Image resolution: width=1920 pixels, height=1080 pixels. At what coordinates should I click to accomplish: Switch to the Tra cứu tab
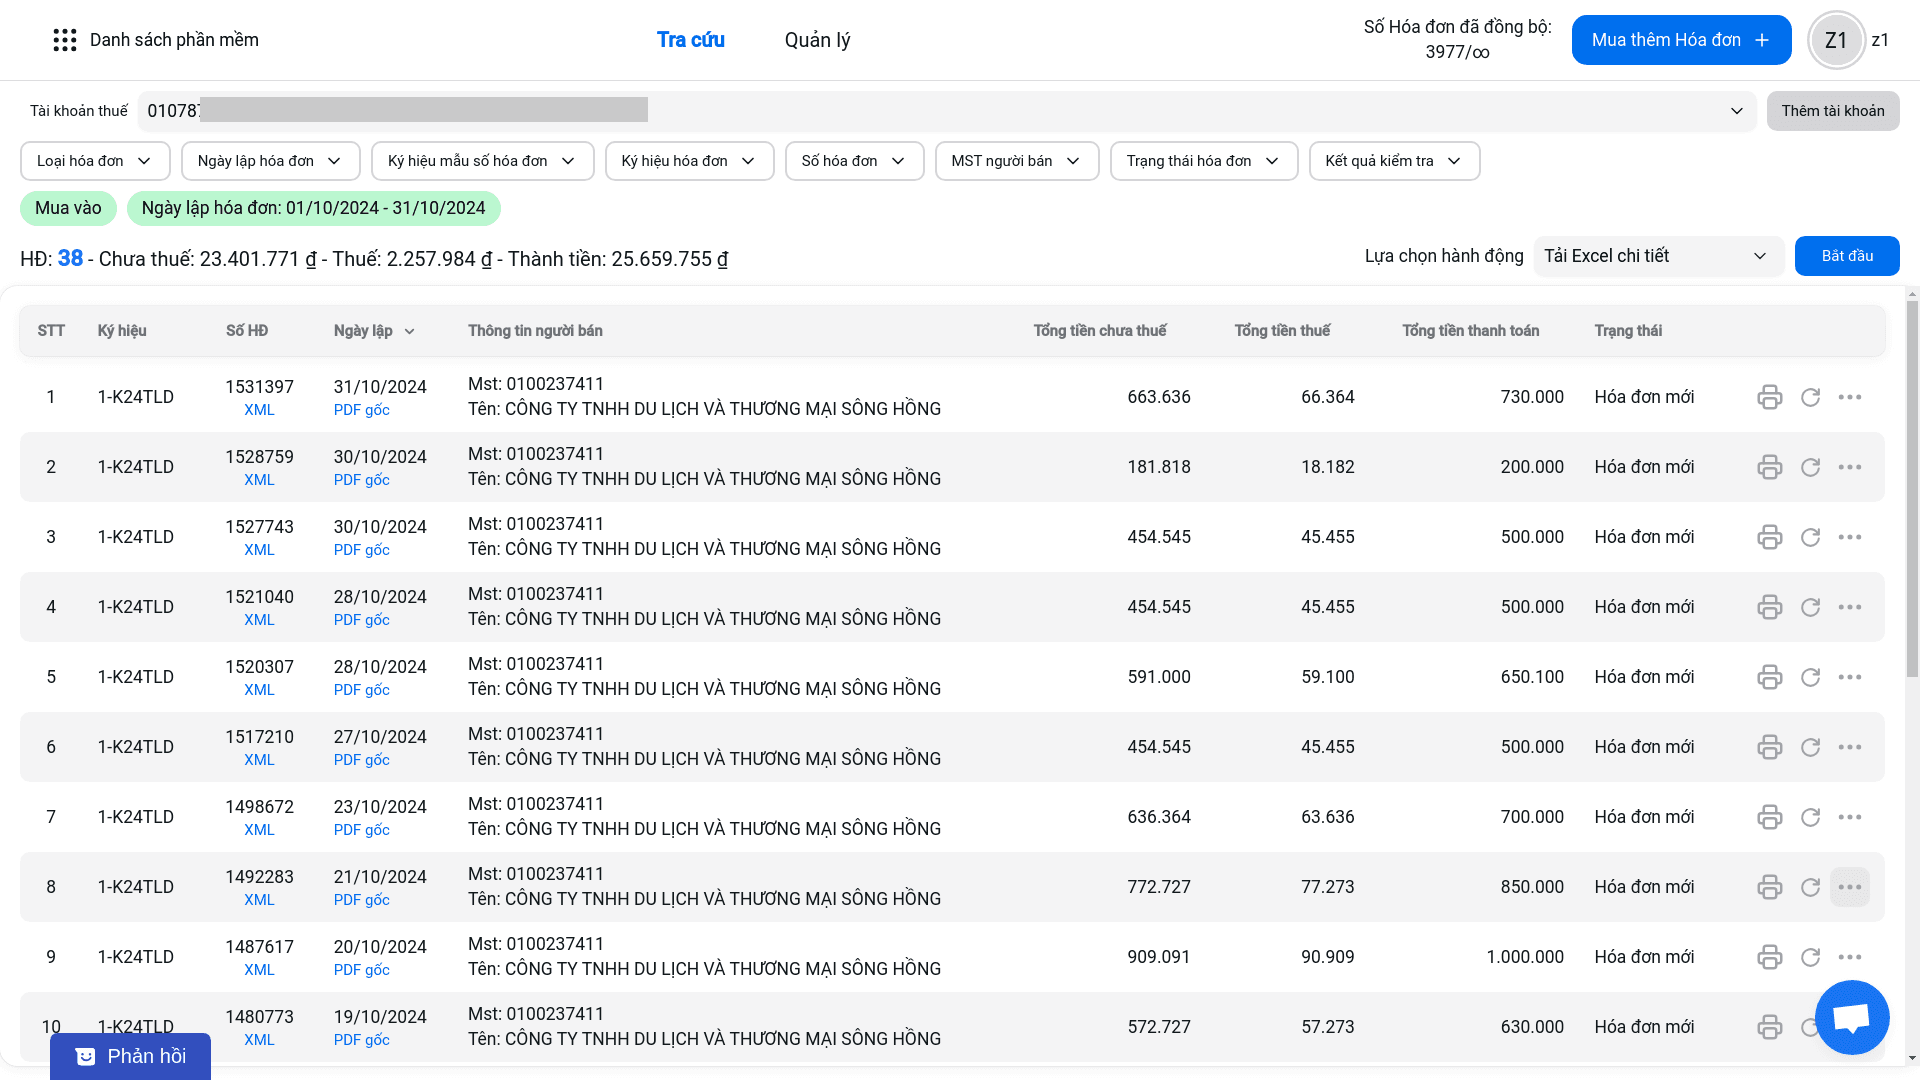click(x=691, y=40)
